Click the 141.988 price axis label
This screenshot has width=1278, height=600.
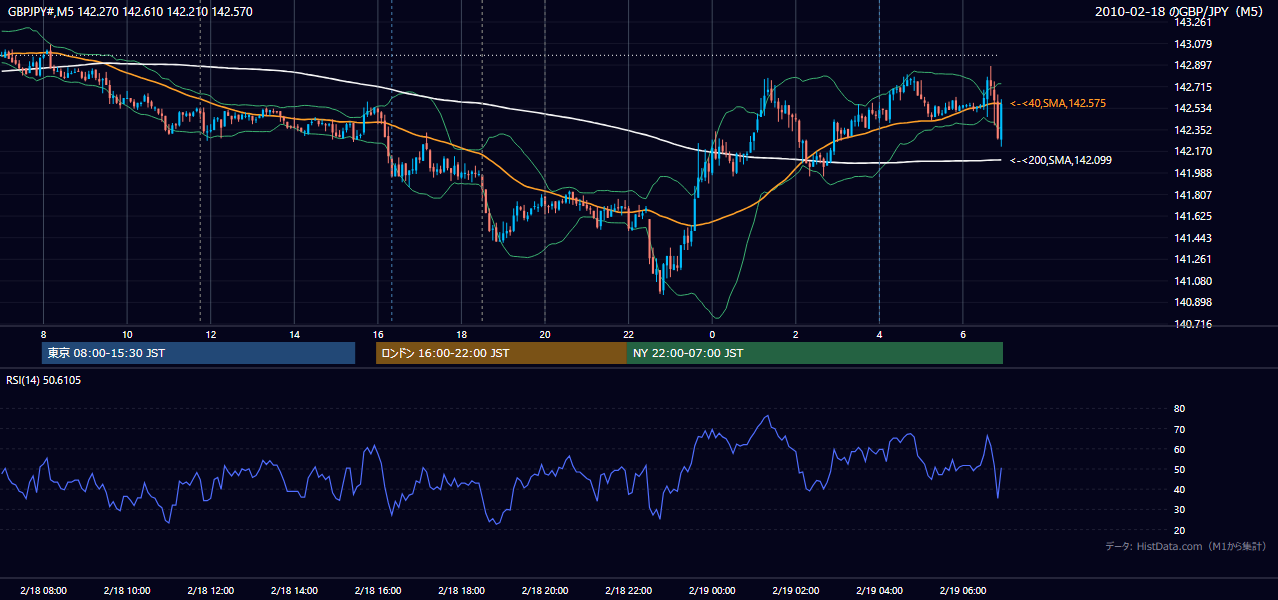pyautogui.click(x=1192, y=173)
